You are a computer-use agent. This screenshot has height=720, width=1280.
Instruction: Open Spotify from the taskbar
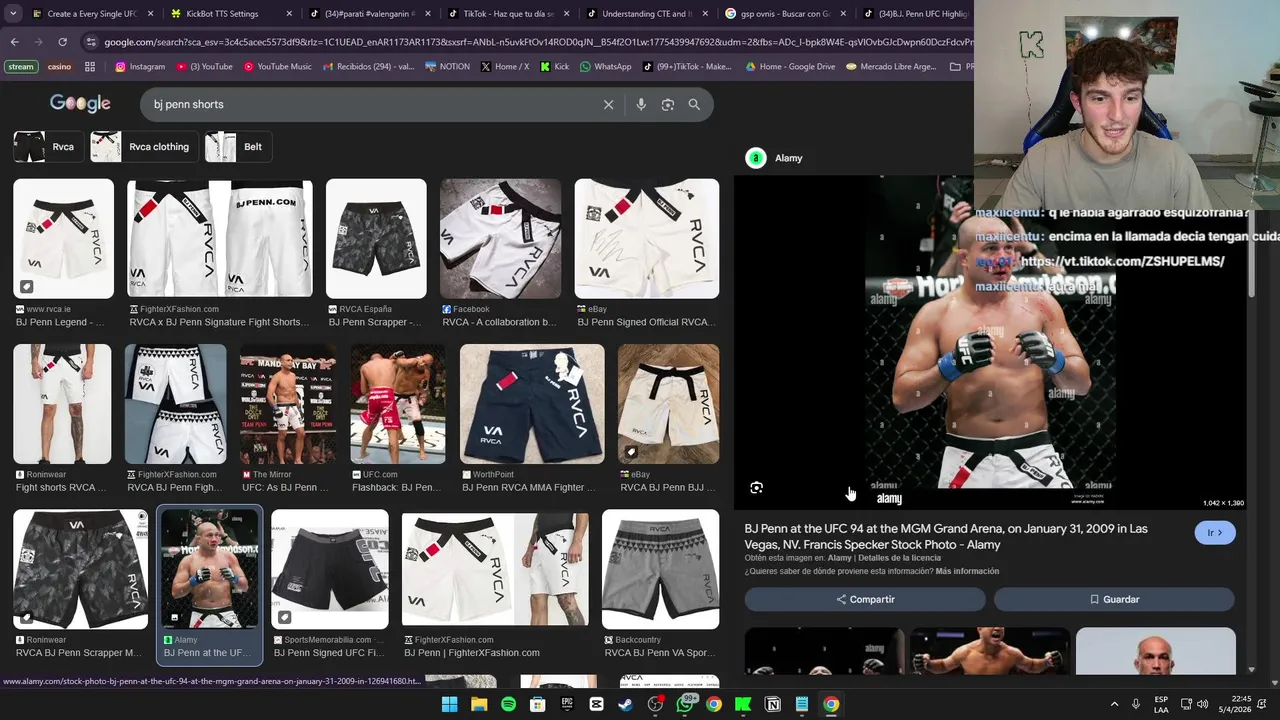pyautogui.click(x=508, y=704)
